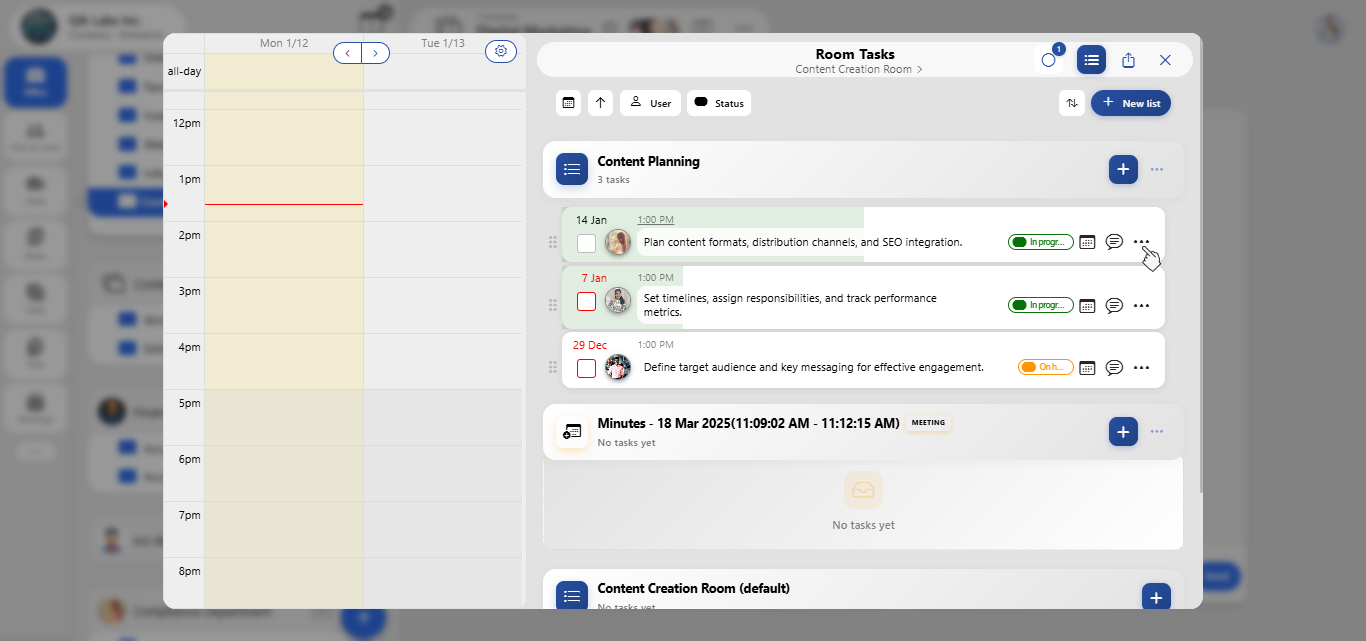Go to previous day in calendar
This screenshot has height=641, width=1366.
(x=347, y=53)
